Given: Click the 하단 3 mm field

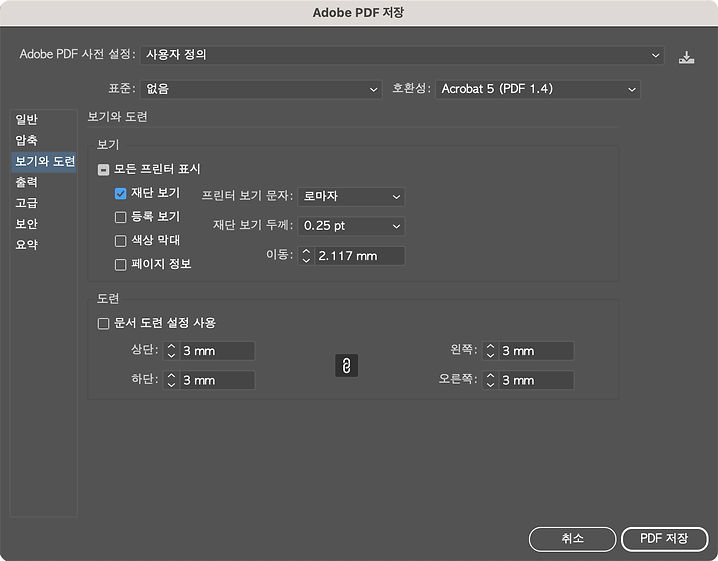Looking at the screenshot, I should tap(217, 380).
